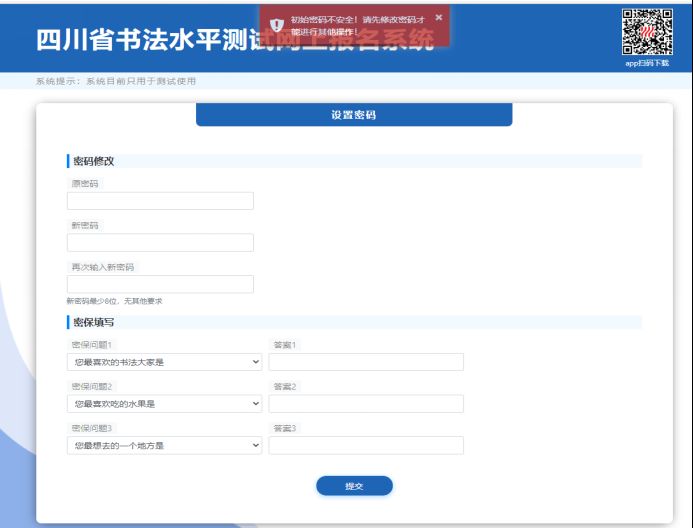693x528 pixels.
Task: Click the 密码修改 section heading
Action: [94, 161]
